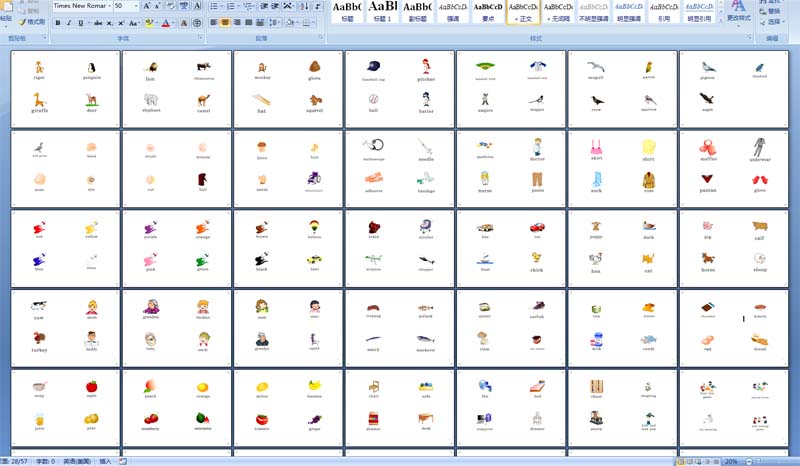
Task: Open line spacing options
Action: click(x=274, y=23)
